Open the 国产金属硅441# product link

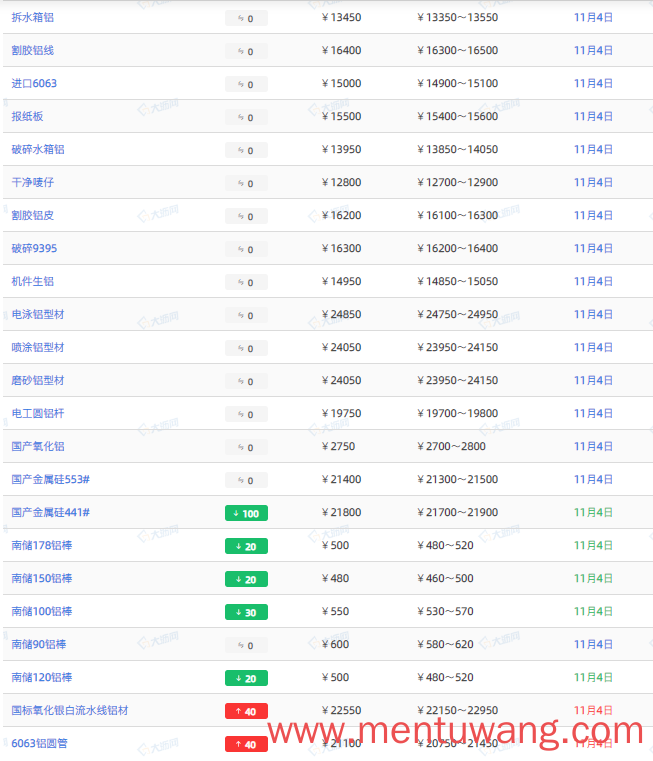(x=50, y=513)
